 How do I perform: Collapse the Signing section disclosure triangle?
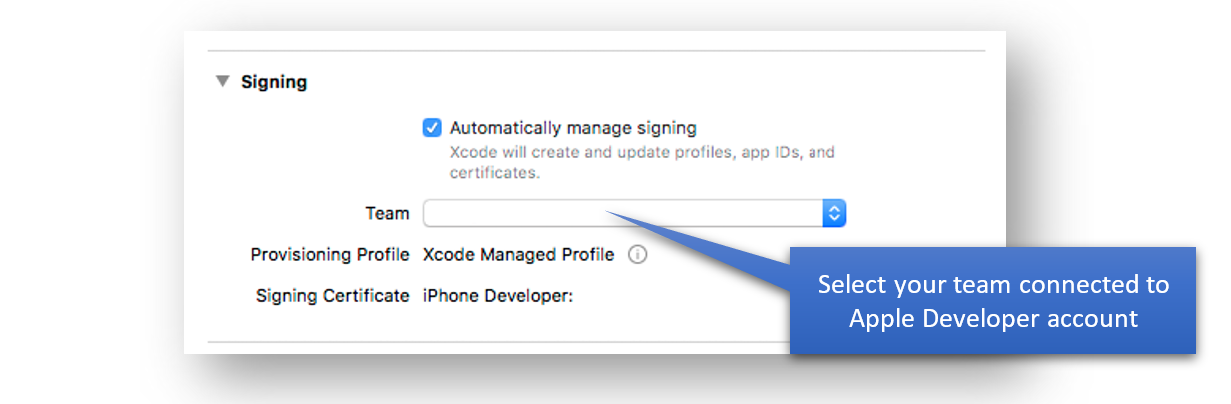tap(222, 82)
